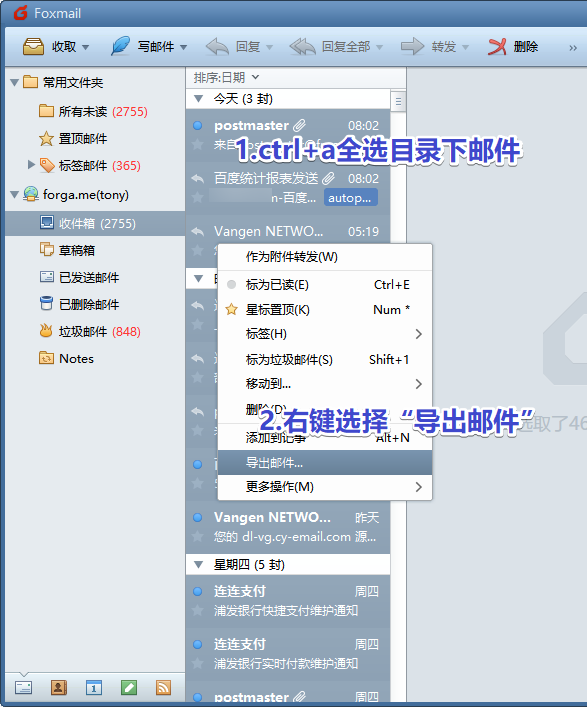Collapse the 今天 (3 封) group
The width and height of the screenshot is (587, 707).
tap(198, 99)
